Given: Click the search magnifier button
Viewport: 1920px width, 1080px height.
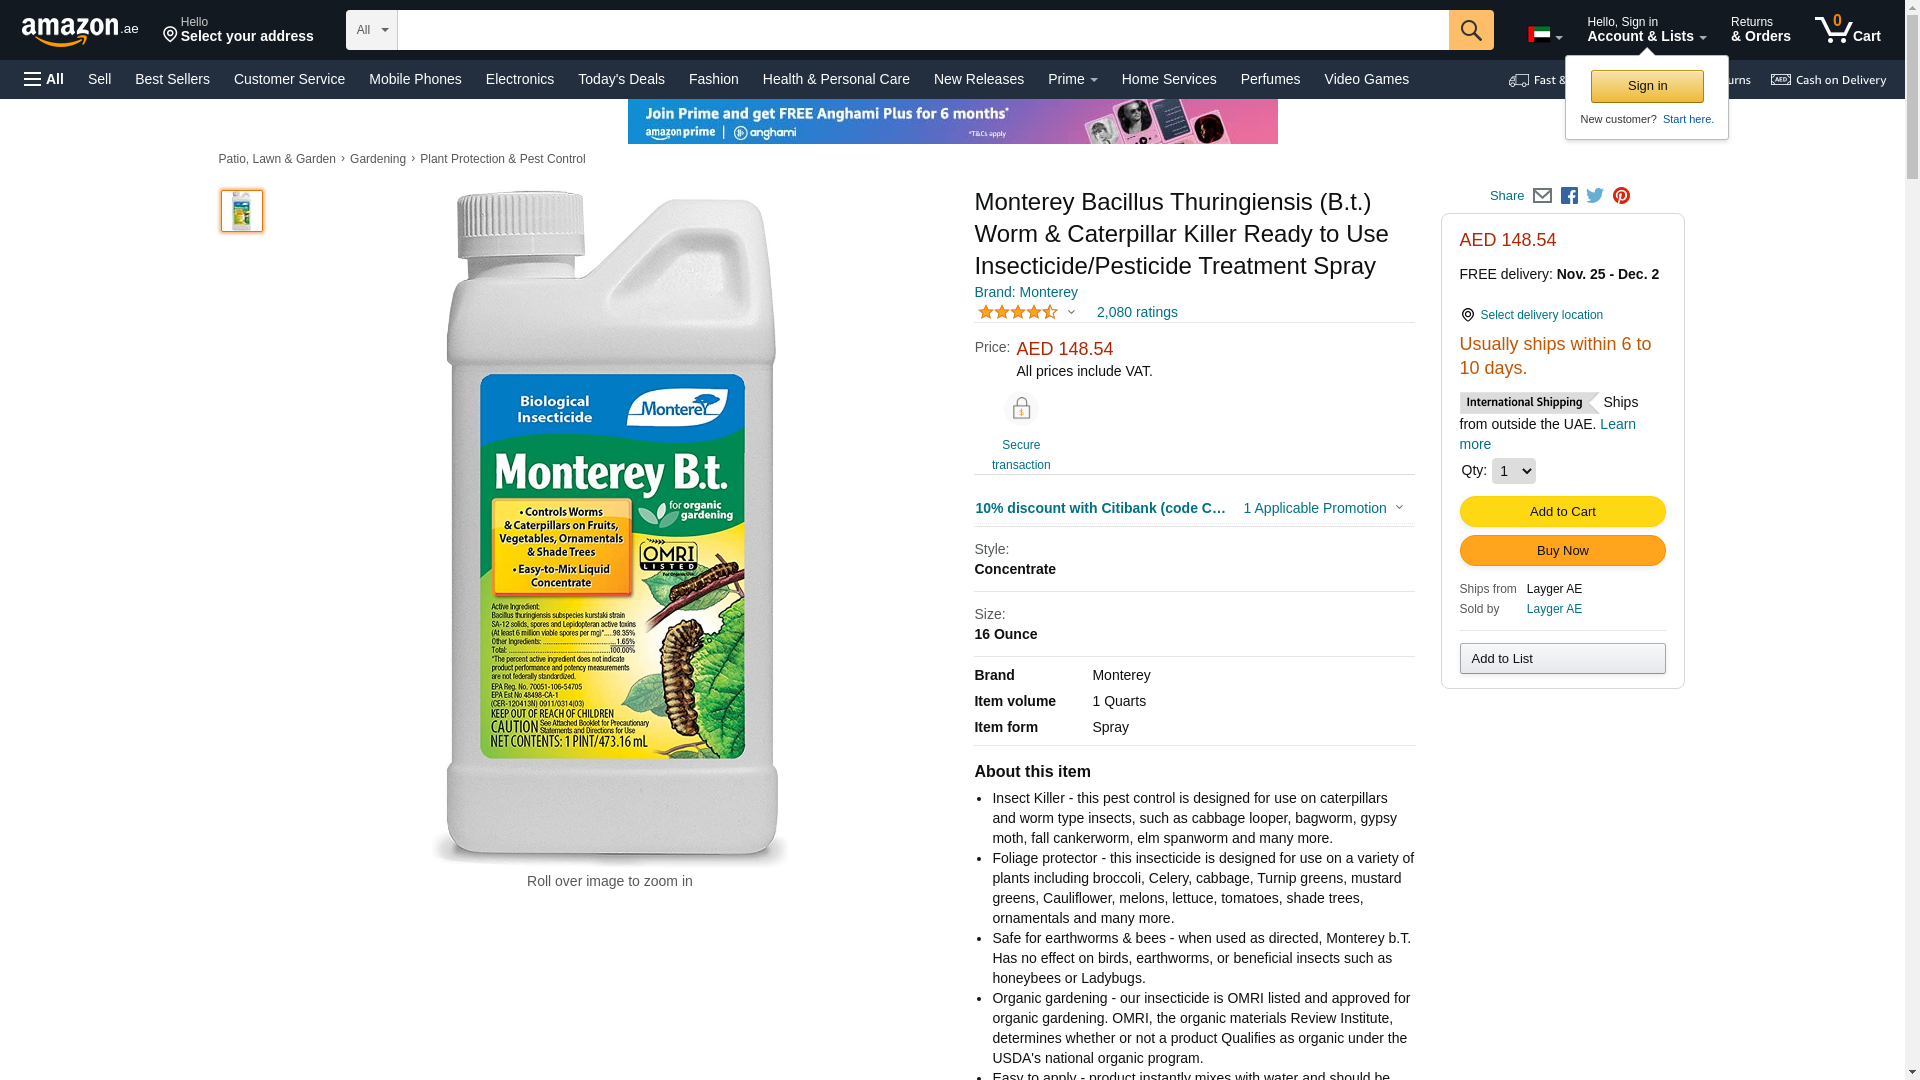Looking at the screenshot, I should tap(1471, 30).
